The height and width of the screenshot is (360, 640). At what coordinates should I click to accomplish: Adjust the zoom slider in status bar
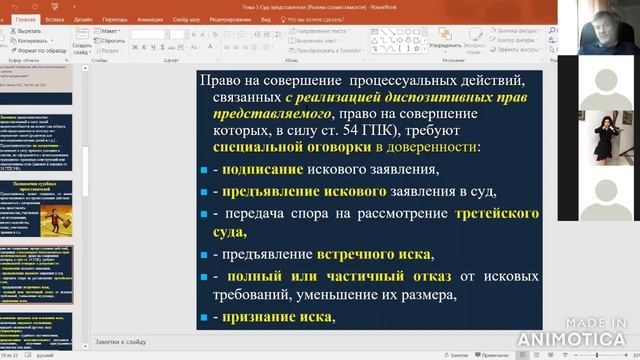[597, 355]
